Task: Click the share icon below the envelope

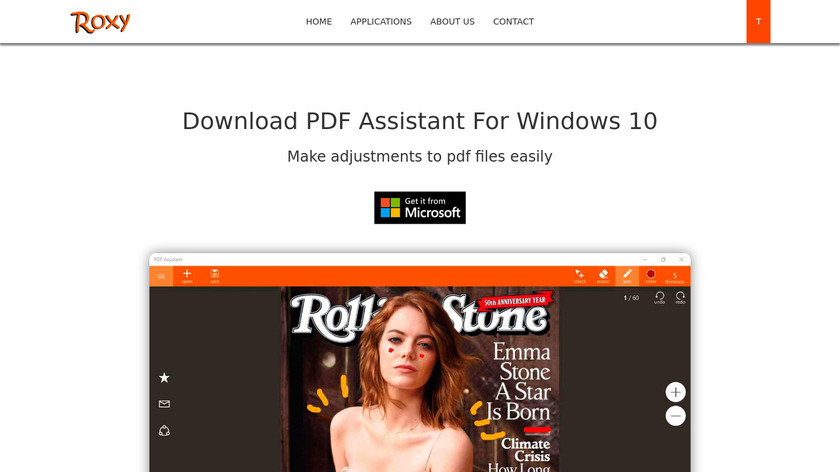Action: pos(164,430)
